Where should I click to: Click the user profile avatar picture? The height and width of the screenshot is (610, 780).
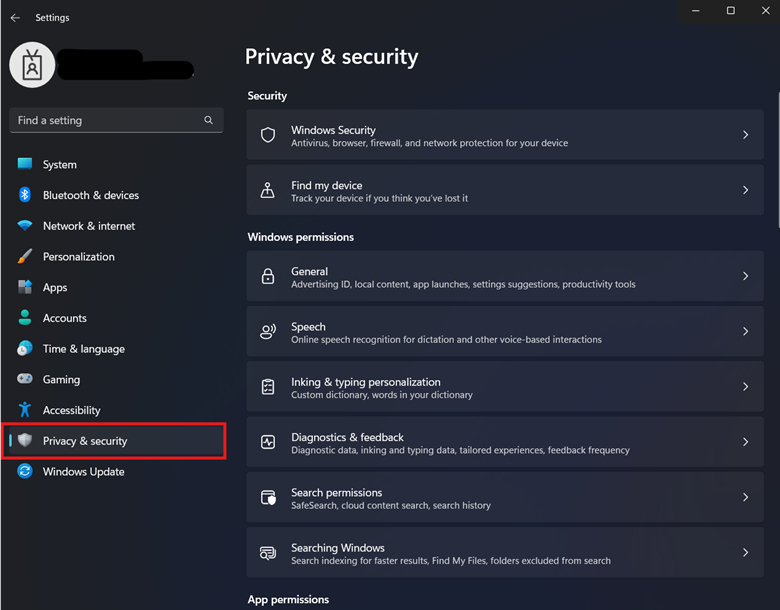tap(32, 65)
